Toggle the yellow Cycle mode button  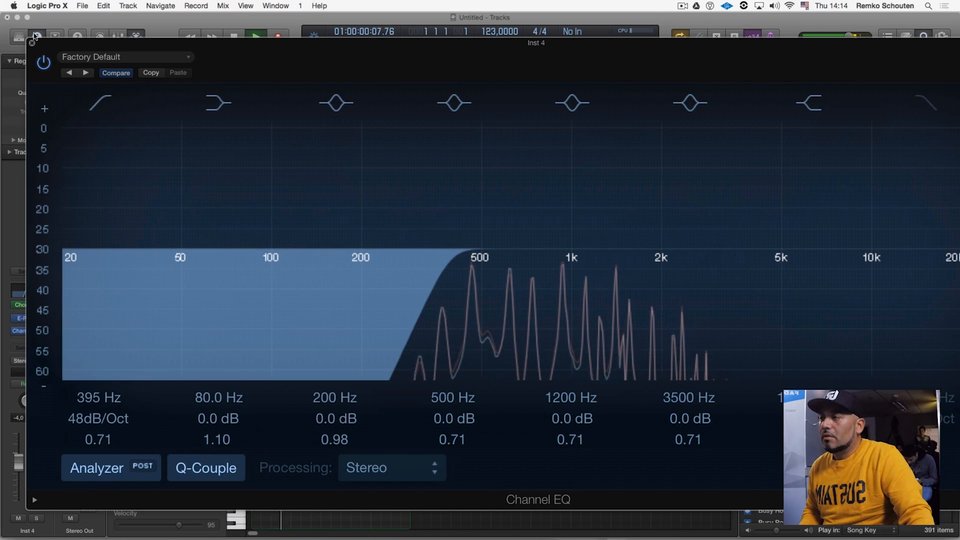tap(680, 36)
